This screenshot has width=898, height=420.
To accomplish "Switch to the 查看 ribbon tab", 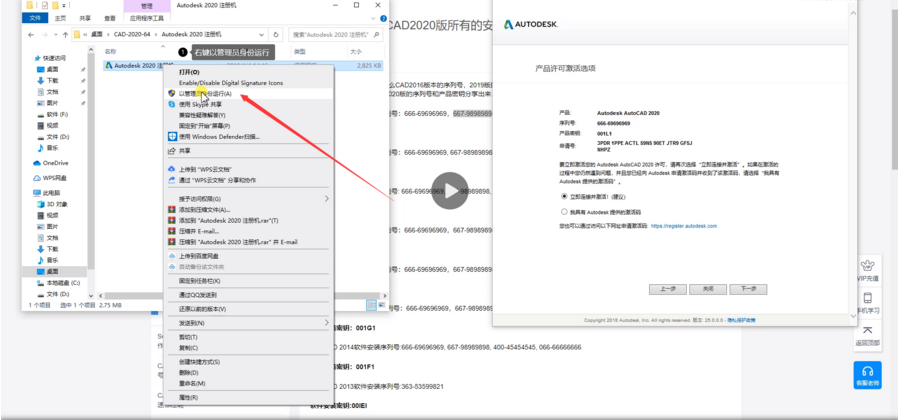I will tap(109, 18).
